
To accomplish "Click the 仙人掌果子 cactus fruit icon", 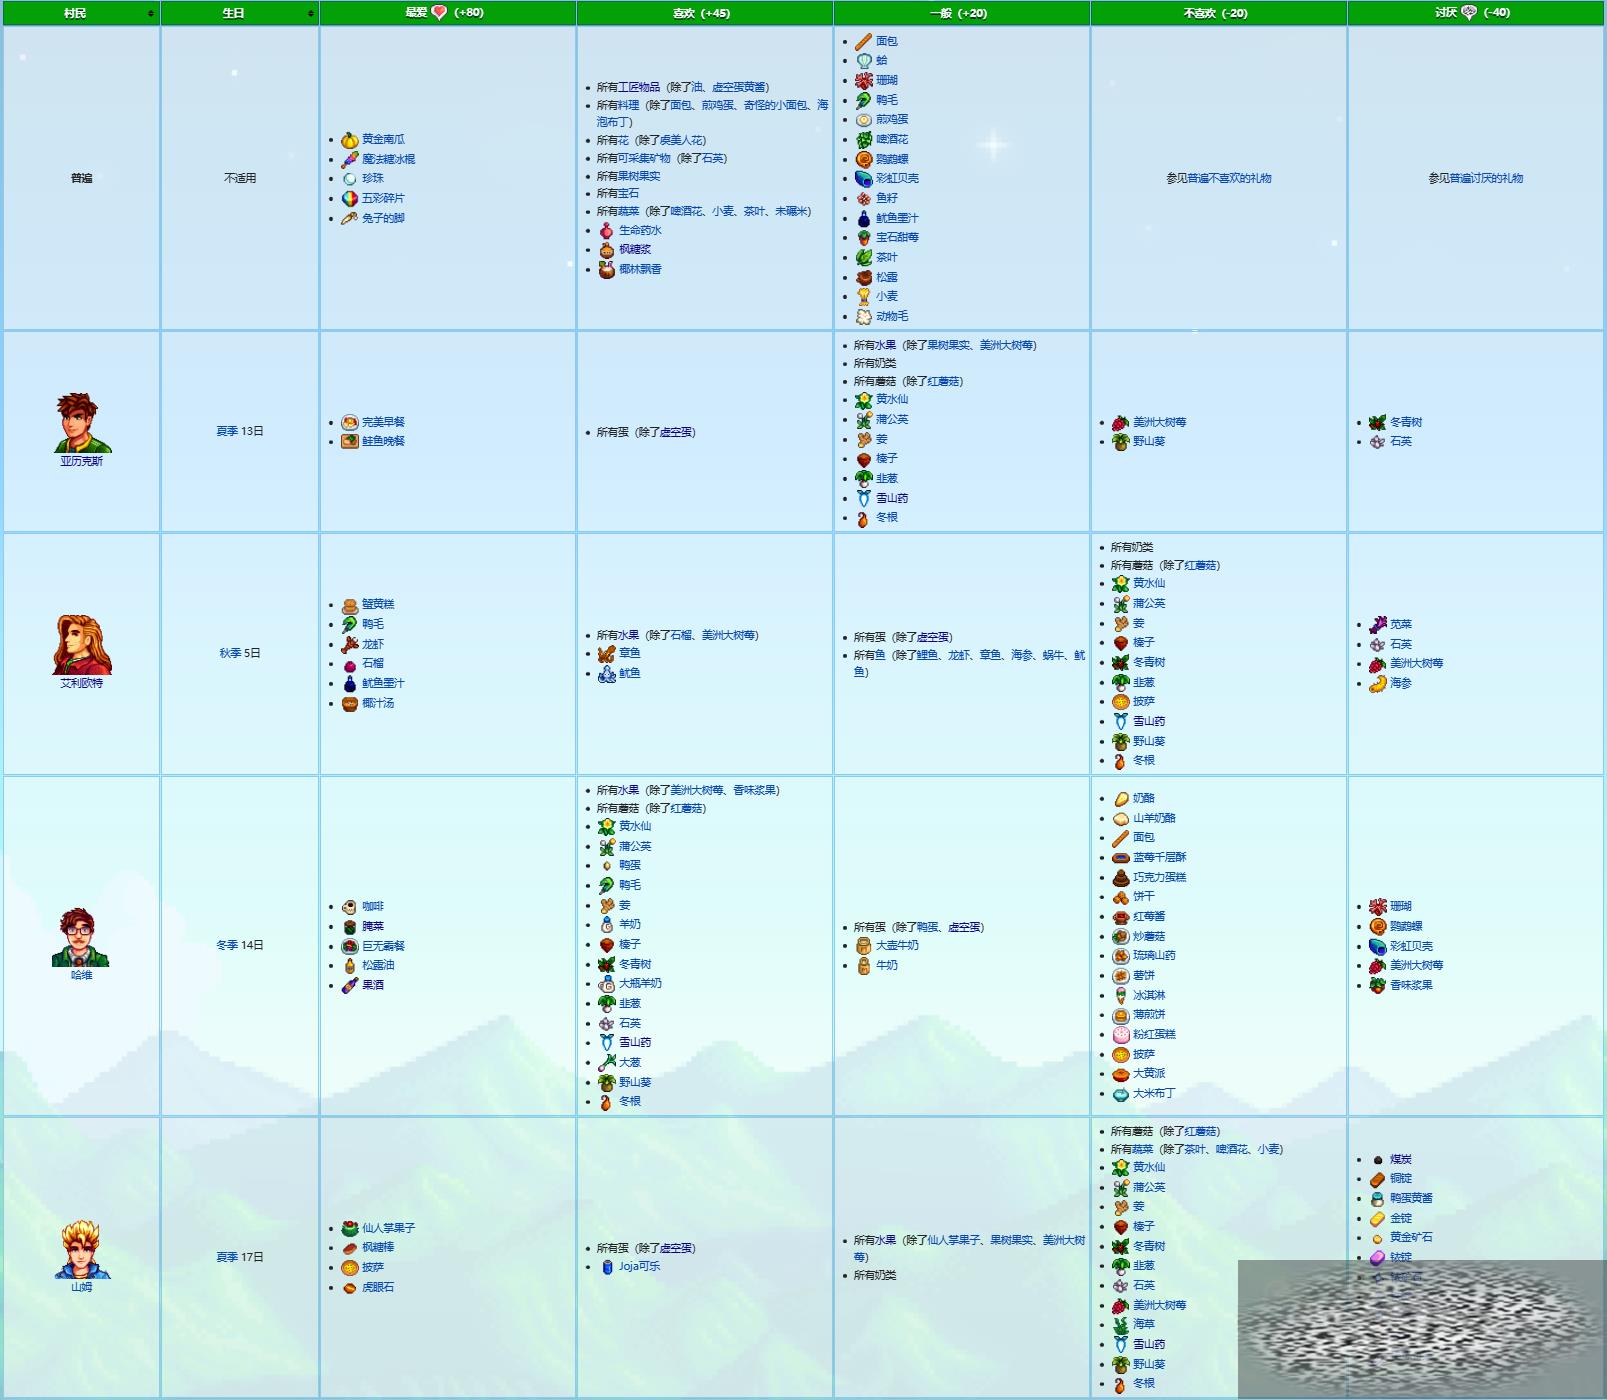I will pyautogui.click(x=349, y=1229).
